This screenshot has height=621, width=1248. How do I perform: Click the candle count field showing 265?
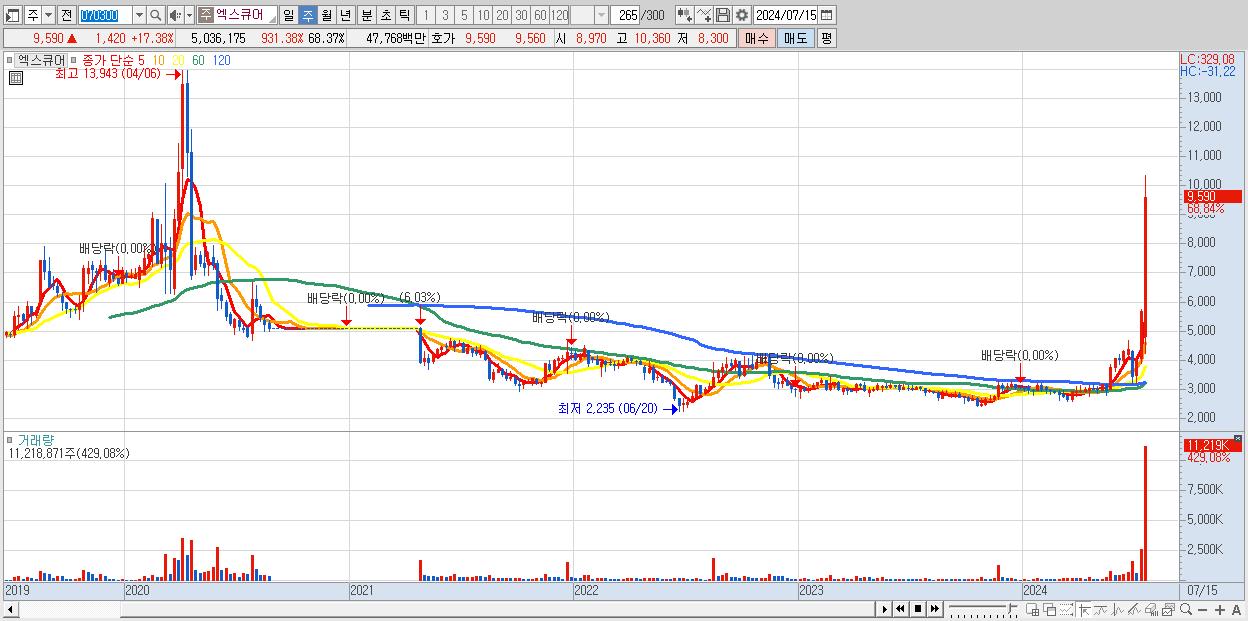[625, 15]
